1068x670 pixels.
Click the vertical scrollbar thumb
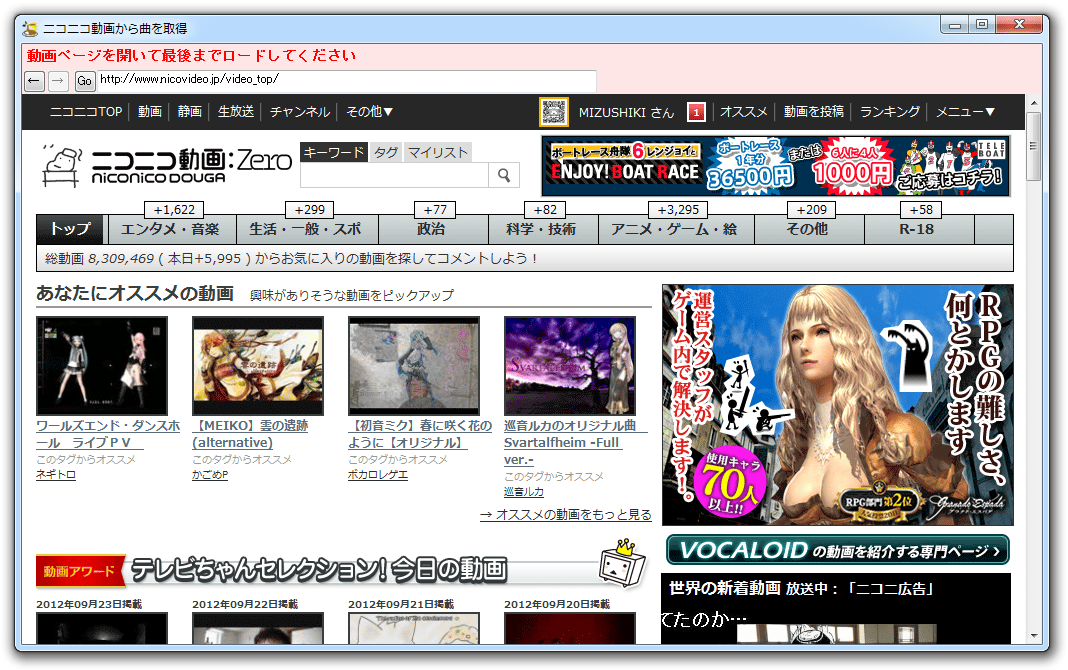tap(1034, 147)
